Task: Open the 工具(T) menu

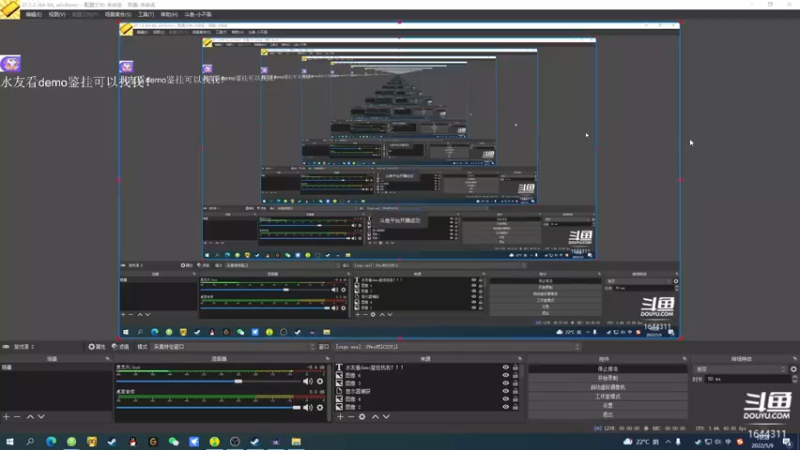Action: (x=146, y=14)
